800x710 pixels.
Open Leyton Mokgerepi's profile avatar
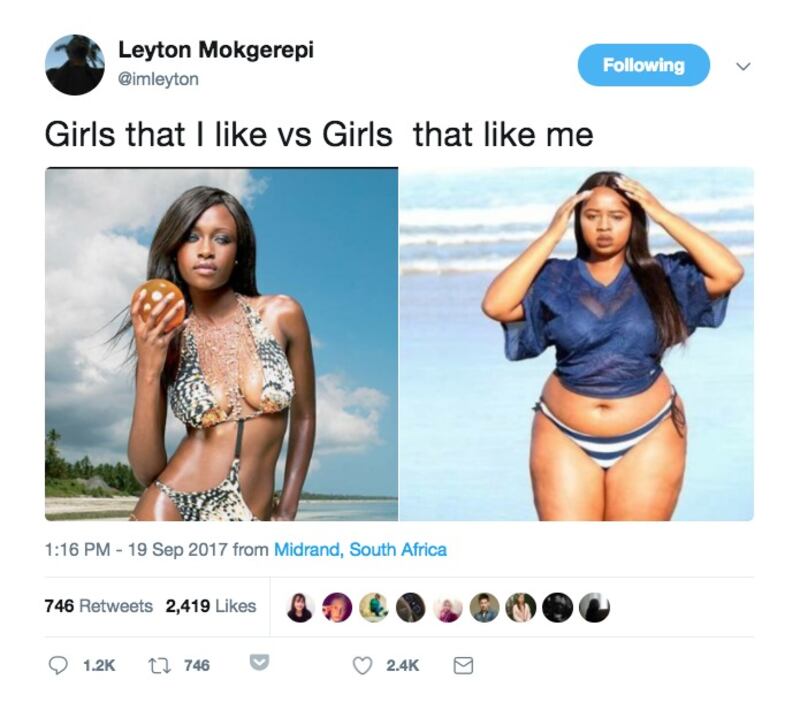pyautogui.click(x=75, y=65)
